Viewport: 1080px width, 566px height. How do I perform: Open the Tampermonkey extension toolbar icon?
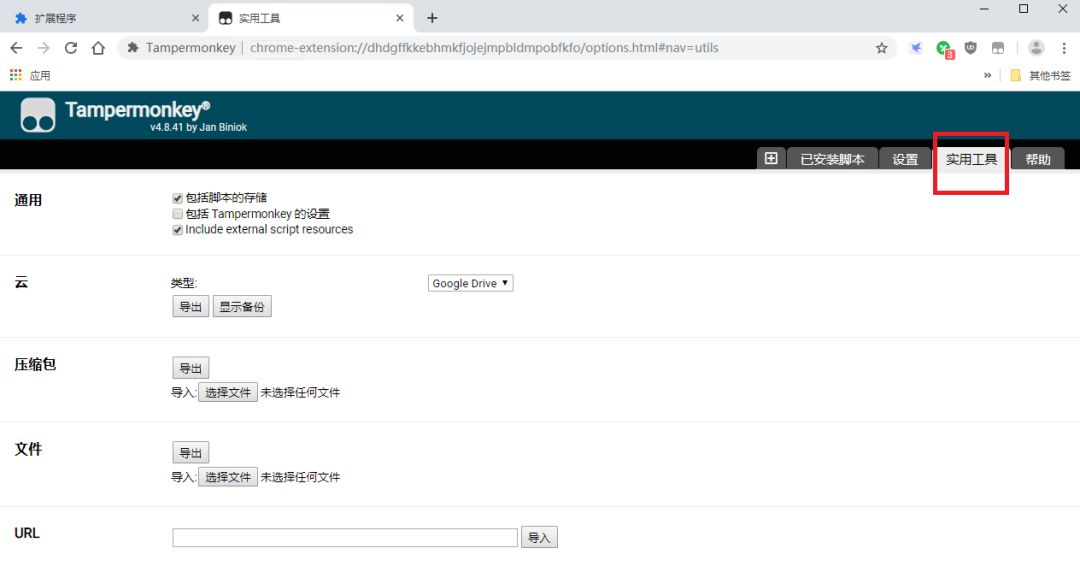point(998,48)
